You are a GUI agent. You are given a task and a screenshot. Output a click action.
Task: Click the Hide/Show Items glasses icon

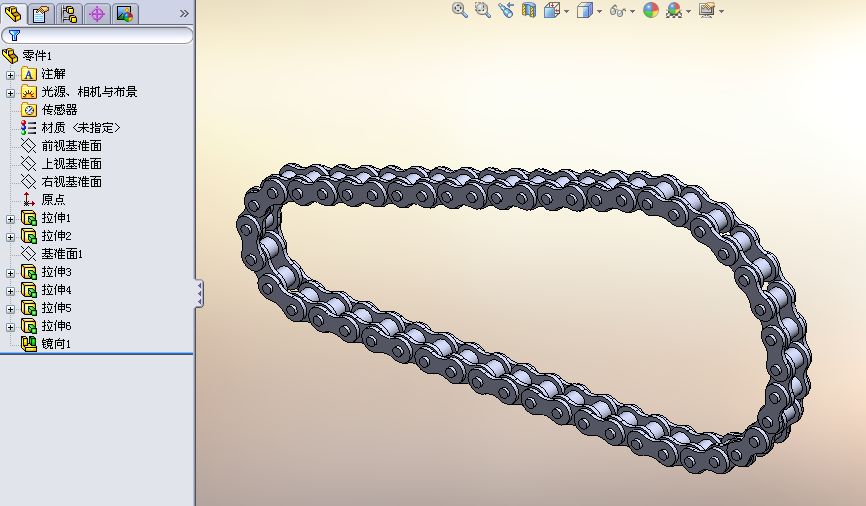[617, 10]
